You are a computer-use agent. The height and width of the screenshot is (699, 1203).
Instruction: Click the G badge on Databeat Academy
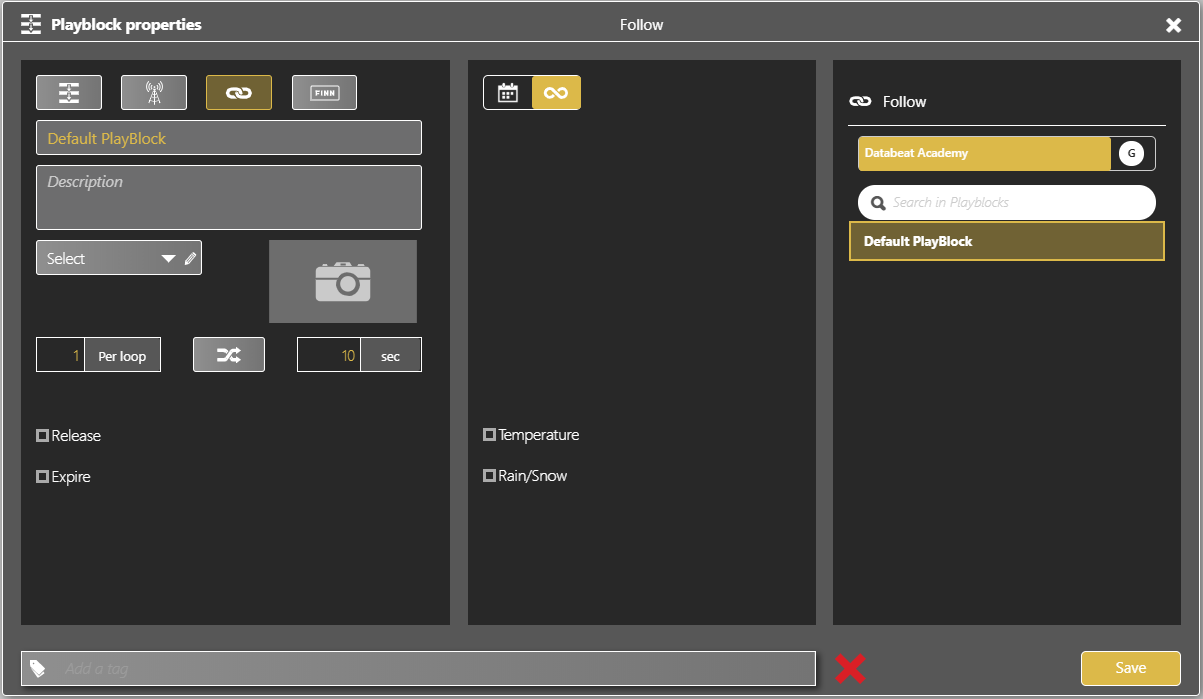(1131, 153)
